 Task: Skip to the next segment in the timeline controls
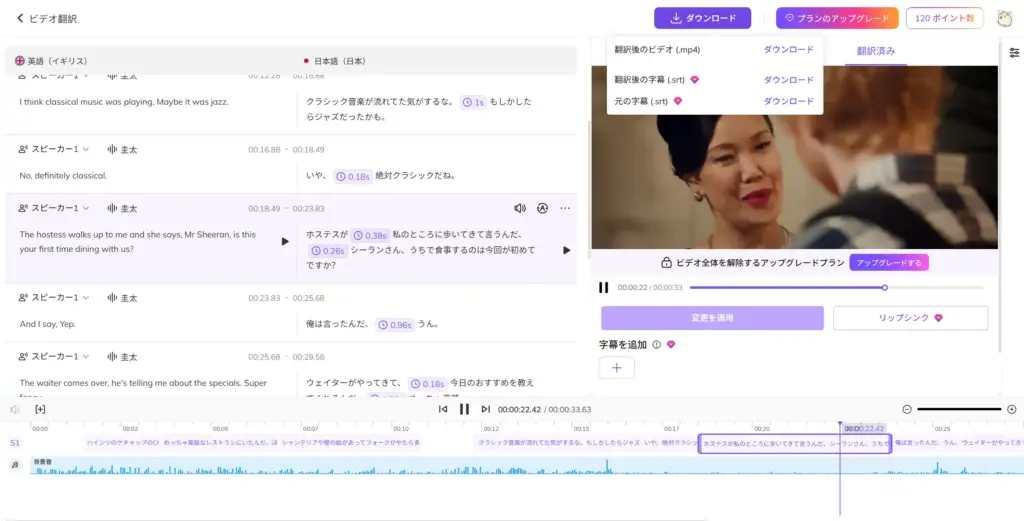point(486,409)
